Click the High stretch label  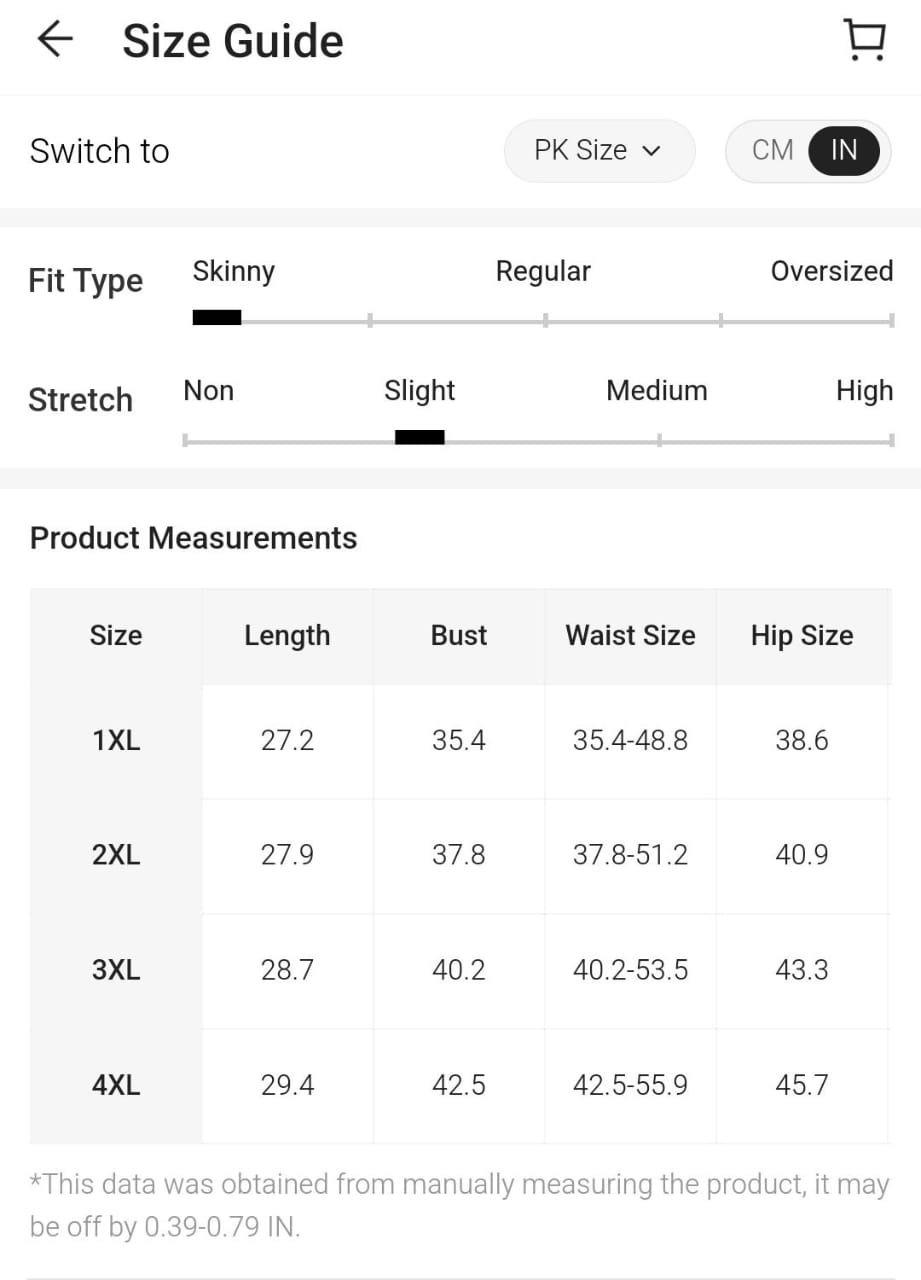864,391
